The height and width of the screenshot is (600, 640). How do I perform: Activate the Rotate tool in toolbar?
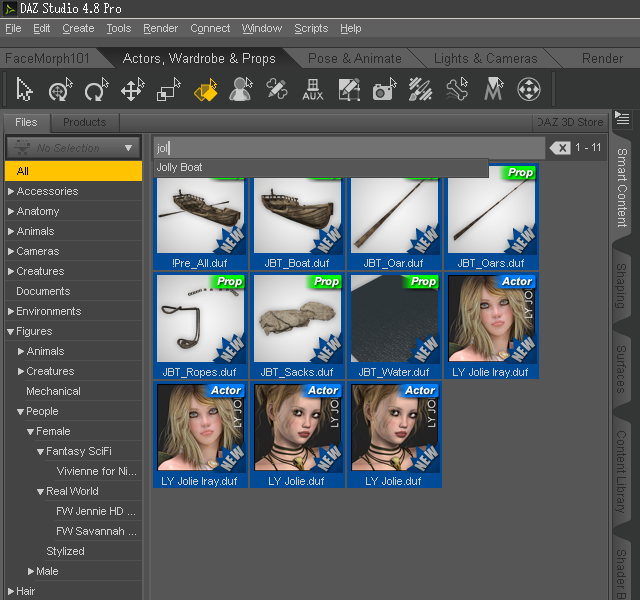click(x=96, y=91)
